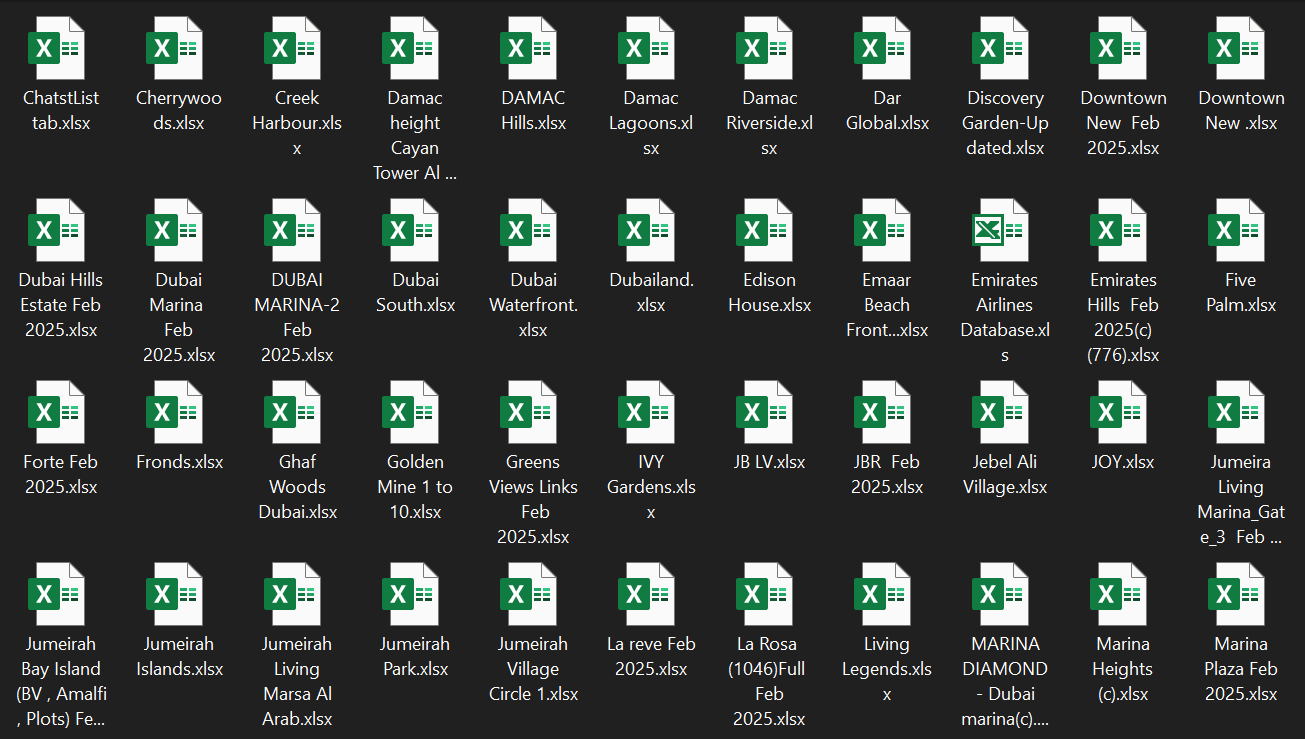This screenshot has width=1305, height=739.
Task: Click the Dar Global.xlsx file icon
Action: (x=887, y=48)
